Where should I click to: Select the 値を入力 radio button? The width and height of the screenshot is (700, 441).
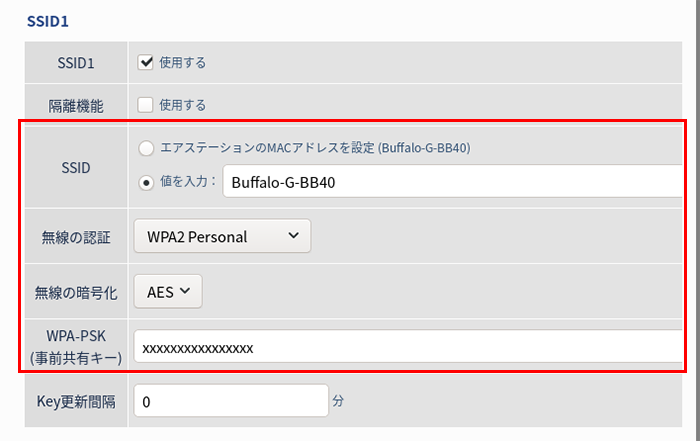coord(146,182)
